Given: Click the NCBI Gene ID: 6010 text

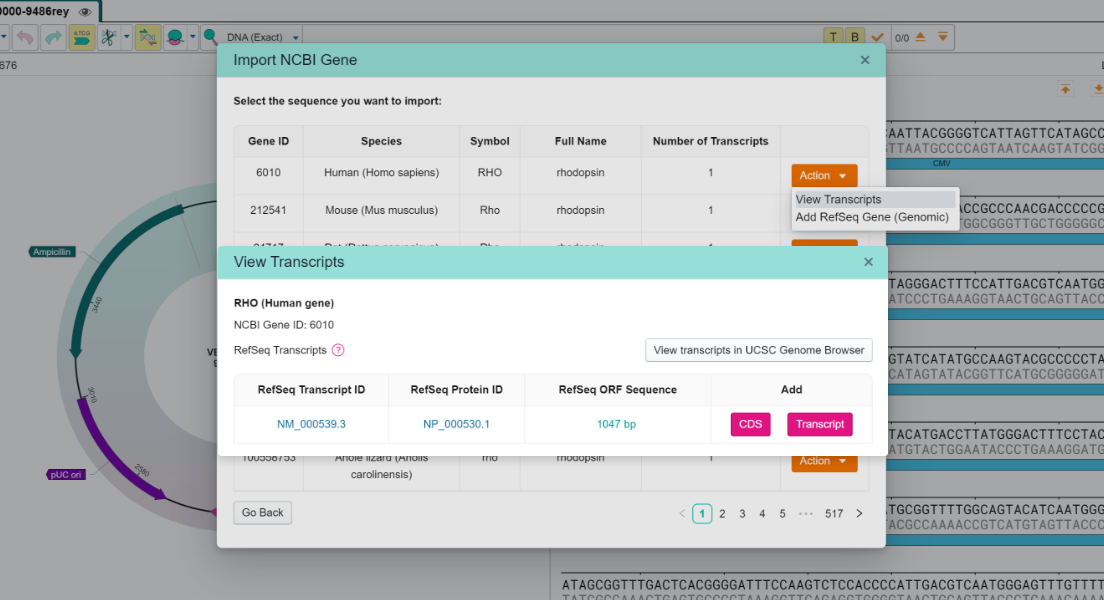Looking at the screenshot, I should [x=284, y=325].
